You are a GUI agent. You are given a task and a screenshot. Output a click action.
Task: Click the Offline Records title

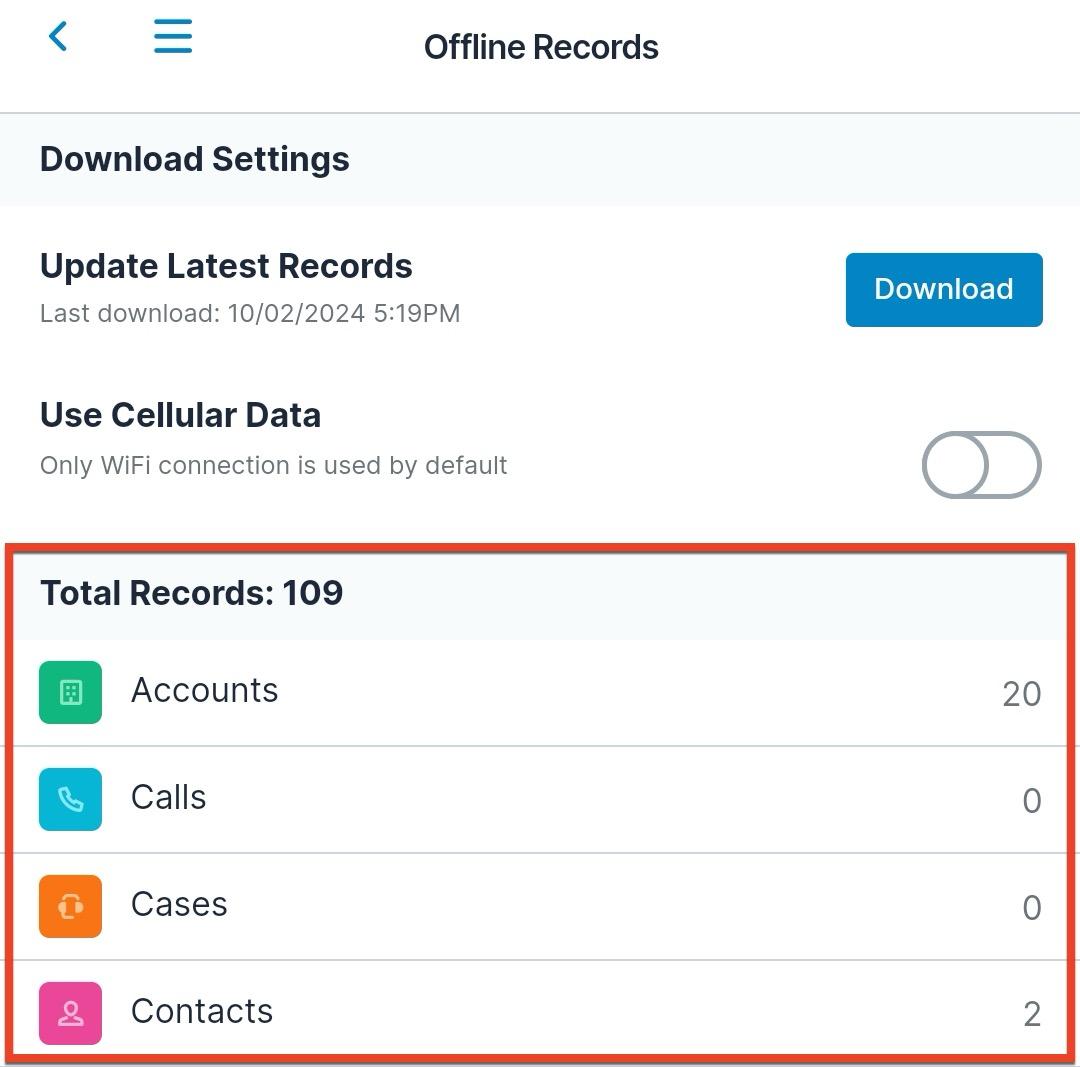540,46
